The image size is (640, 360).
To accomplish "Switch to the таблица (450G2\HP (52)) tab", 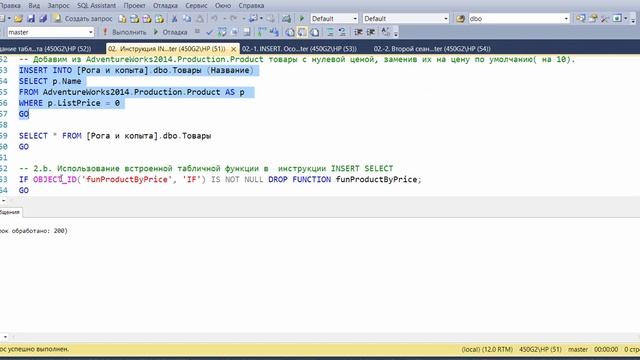I will coord(46,49).
